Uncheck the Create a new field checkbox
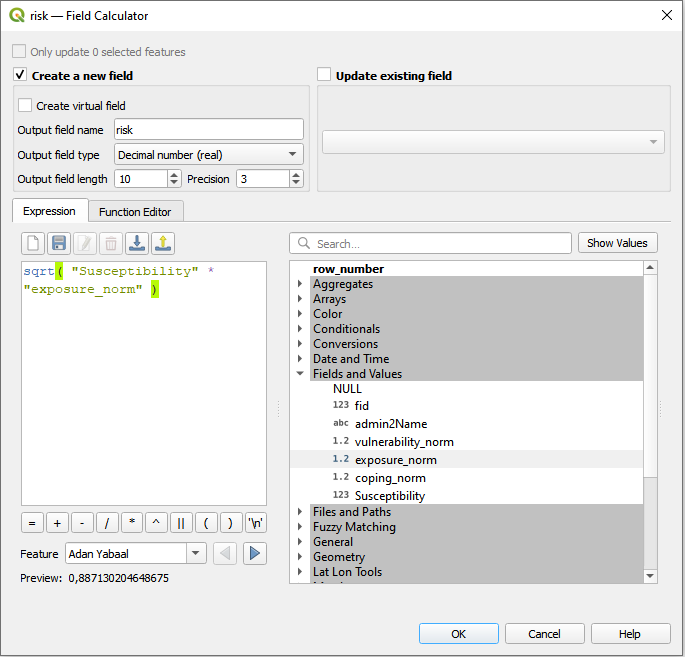The width and height of the screenshot is (685, 657). pyautogui.click(x=20, y=75)
